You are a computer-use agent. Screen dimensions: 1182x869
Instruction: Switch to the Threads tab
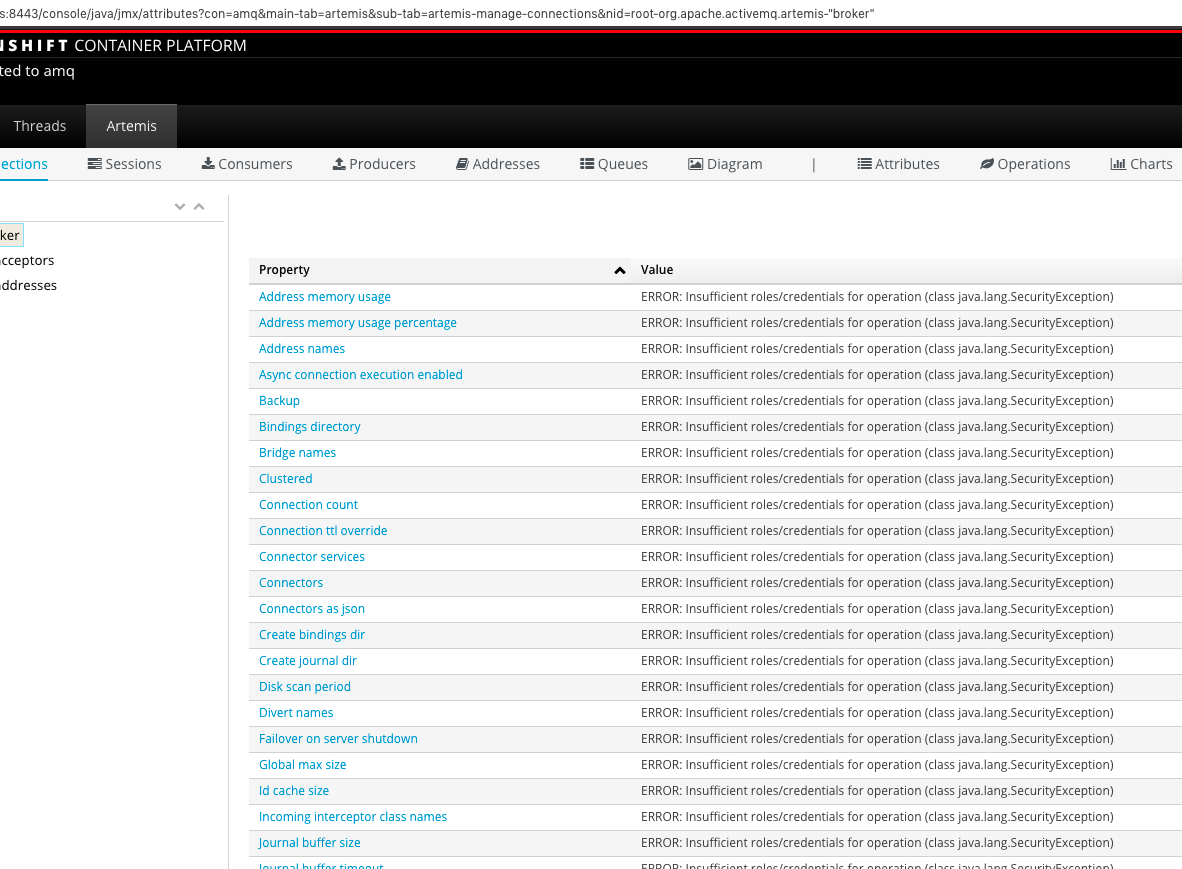[x=40, y=126]
